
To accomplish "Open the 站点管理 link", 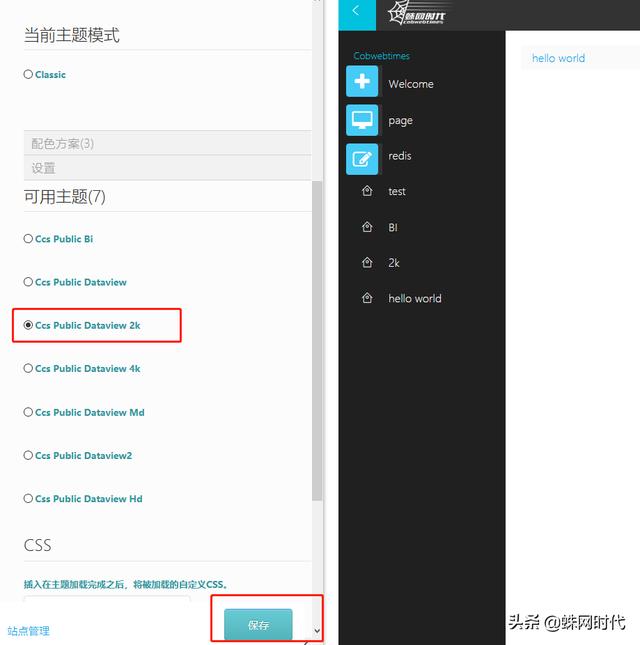I will point(28,631).
